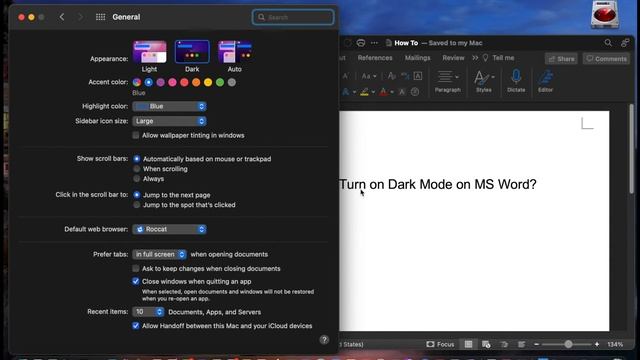The height and width of the screenshot is (360, 640).
Task: Expand the Paragraph dropdown arrow in Word
Action: [x=457, y=77]
